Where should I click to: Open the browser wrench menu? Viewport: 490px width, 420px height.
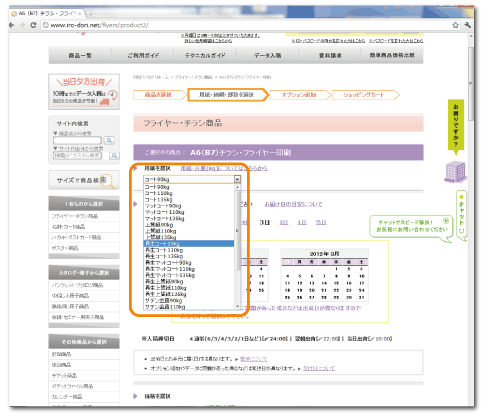point(467,25)
